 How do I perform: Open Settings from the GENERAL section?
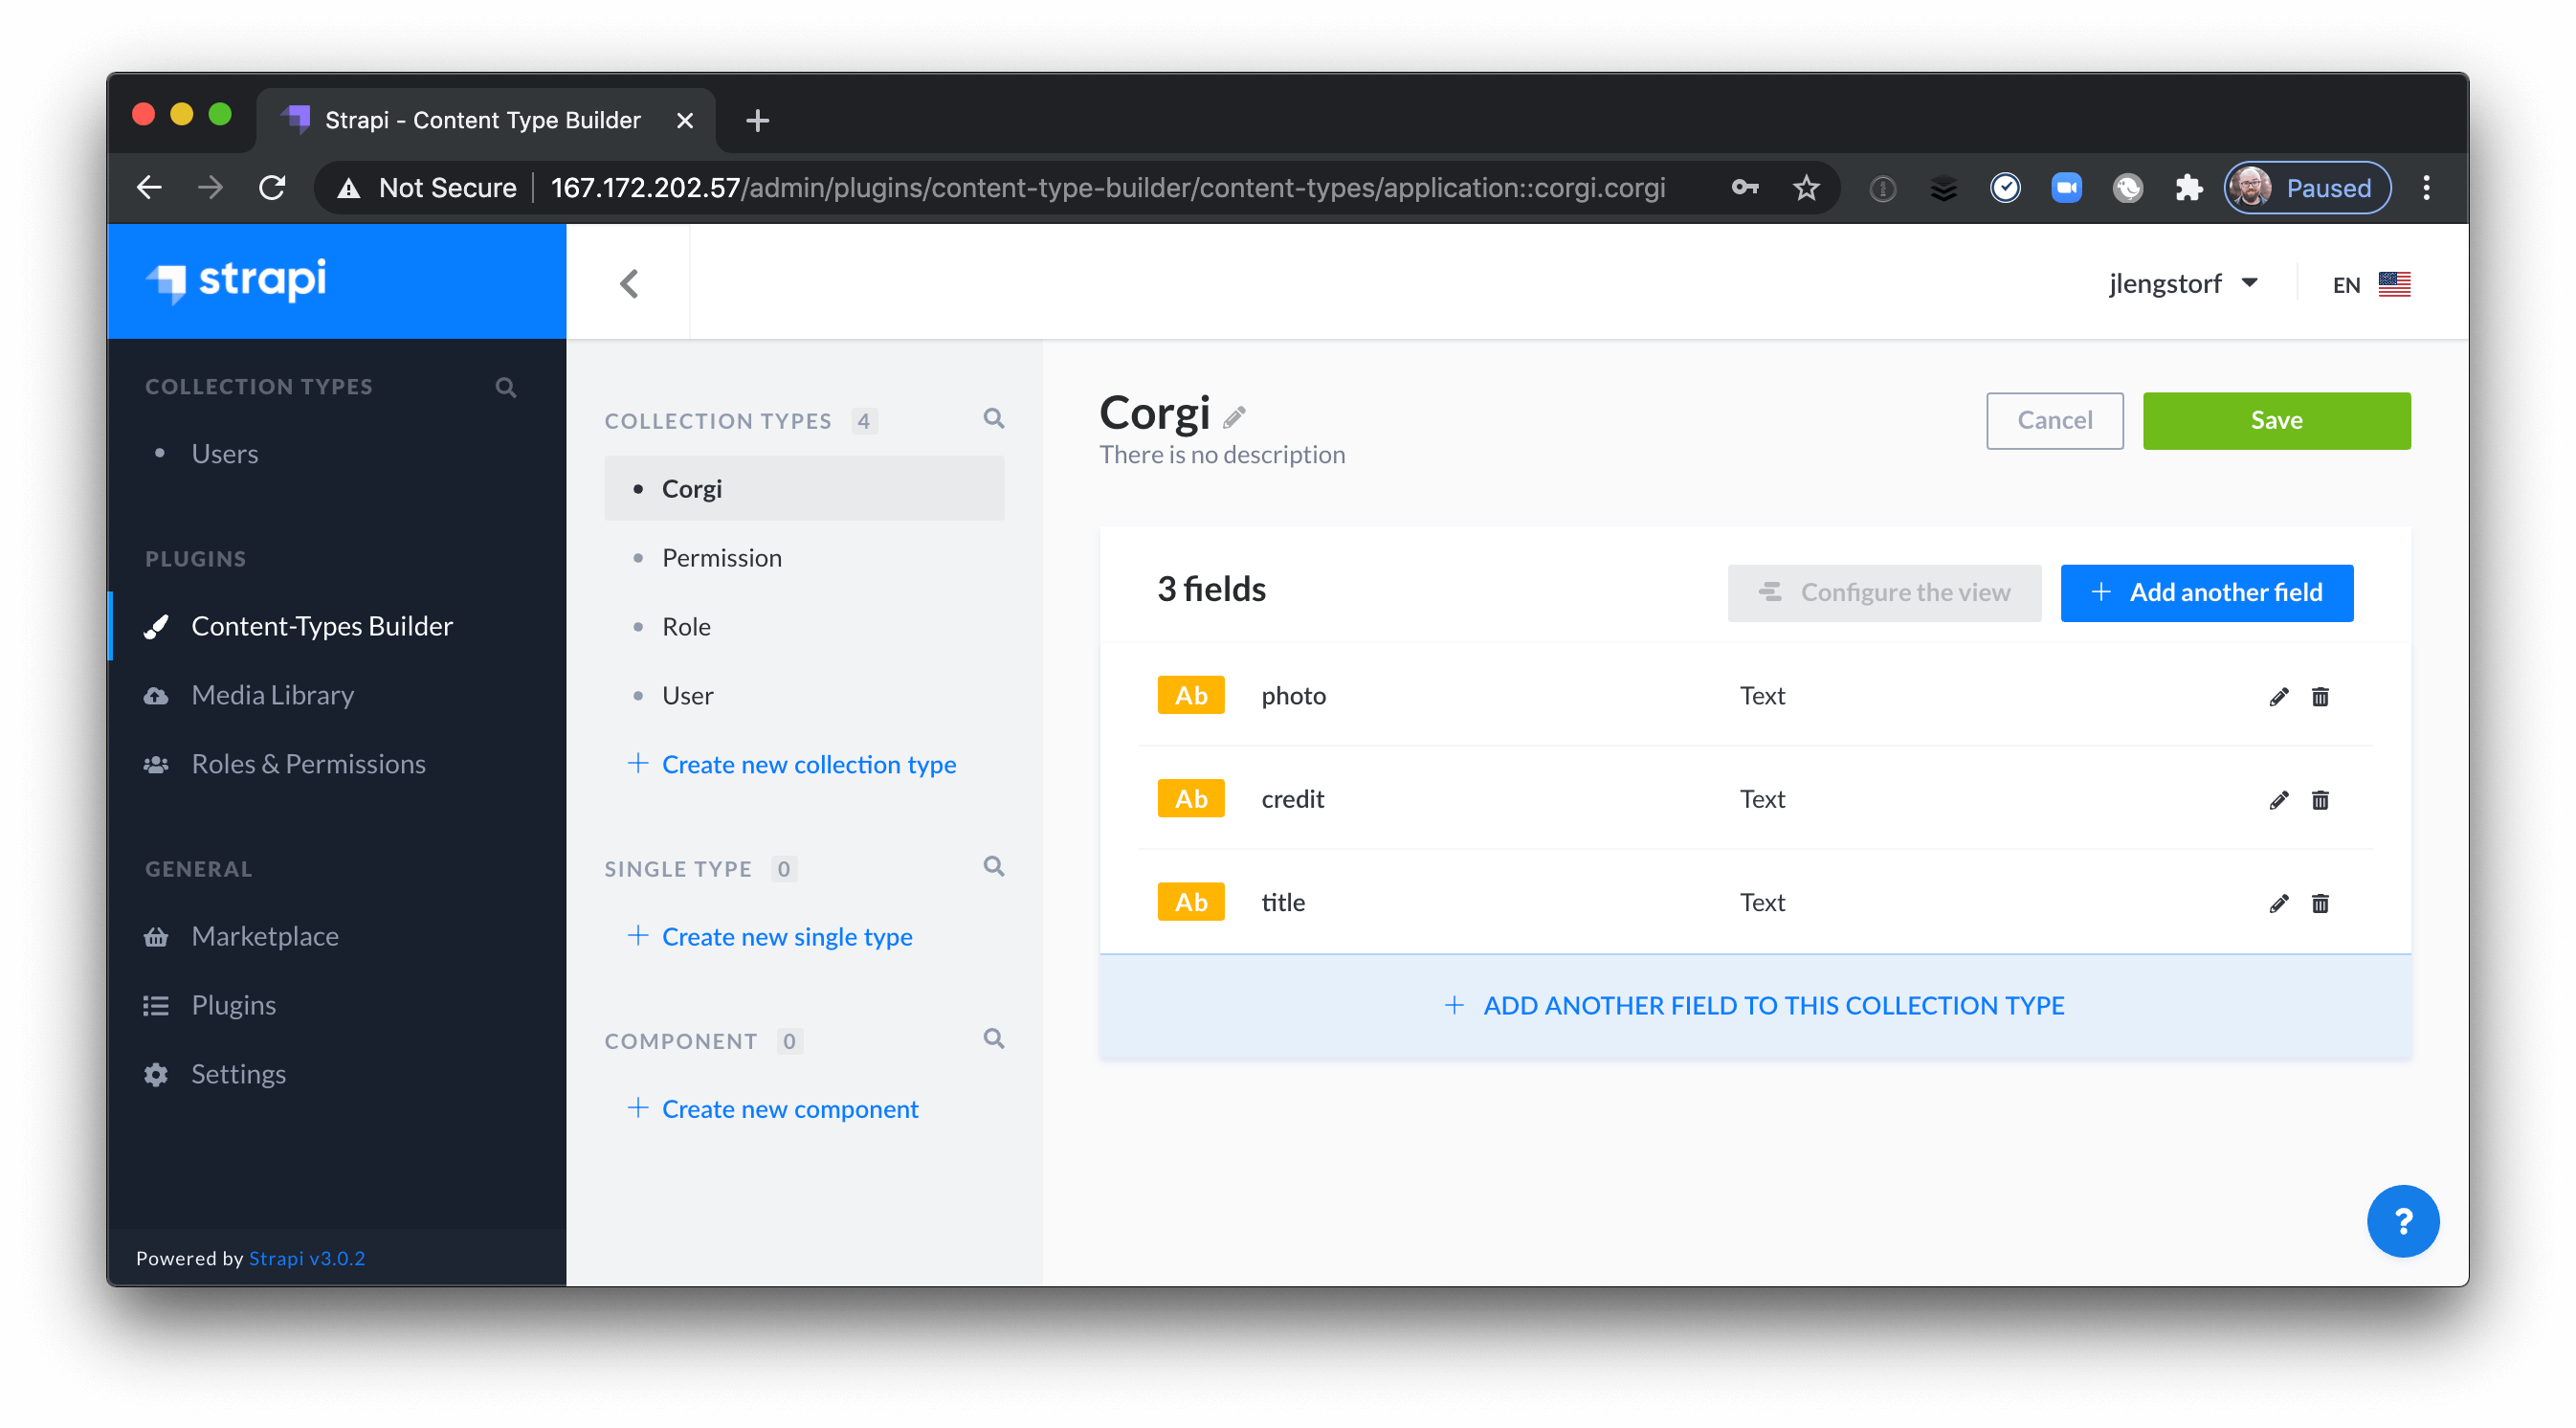pos(239,1073)
